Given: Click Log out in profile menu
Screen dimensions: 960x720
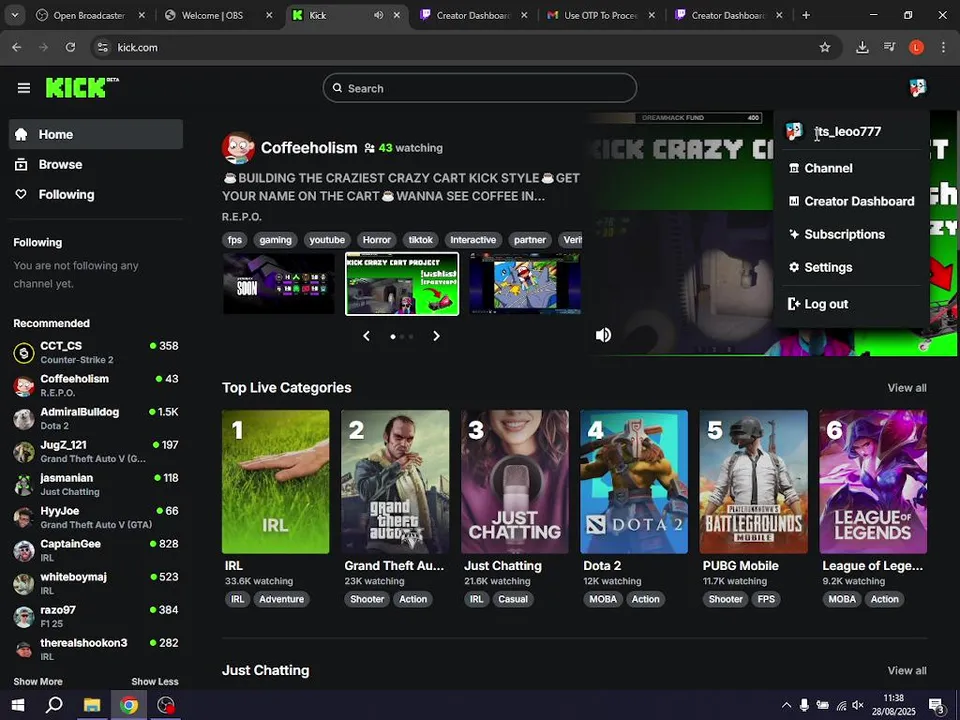Looking at the screenshot, I should [852, 304].
